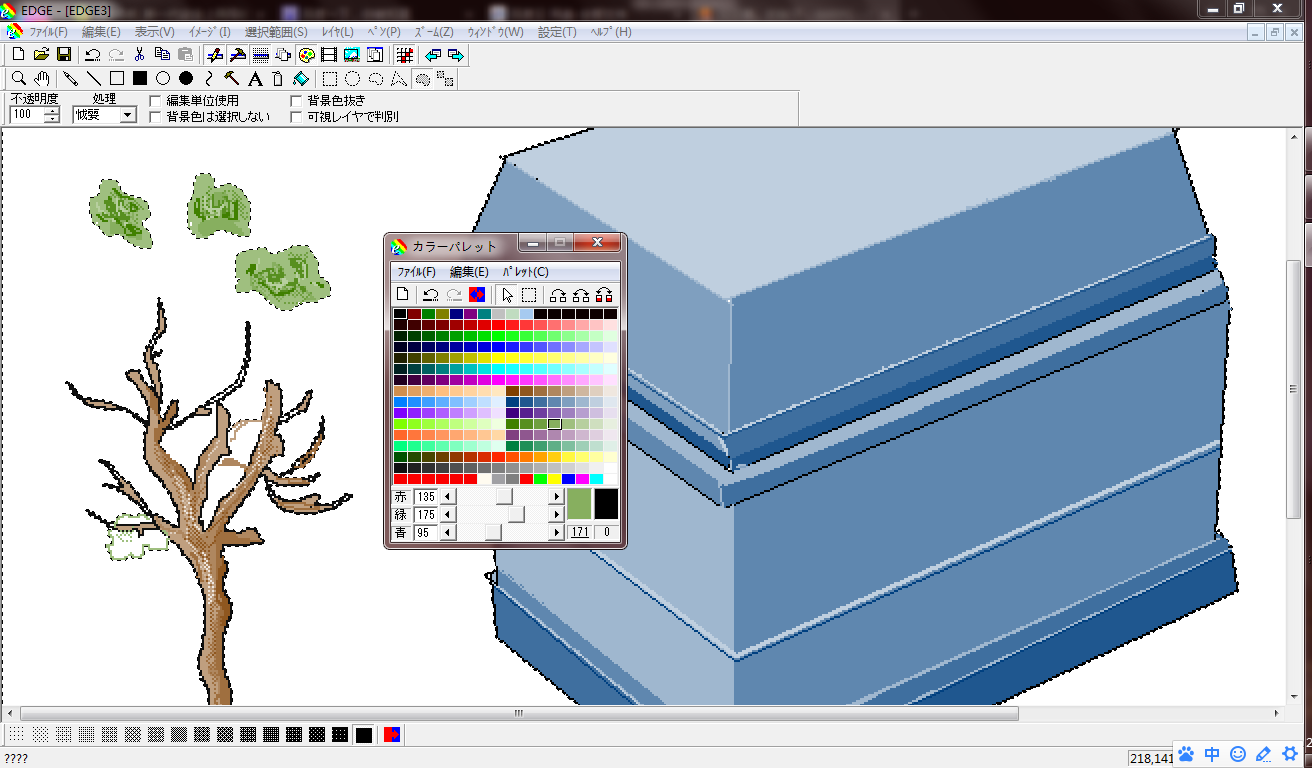Image resolution: width=1312 pixels, height=768 pixels.
Task: Increase opacity with the 不透明度 spinner up arrow
Action: [52, 111]
